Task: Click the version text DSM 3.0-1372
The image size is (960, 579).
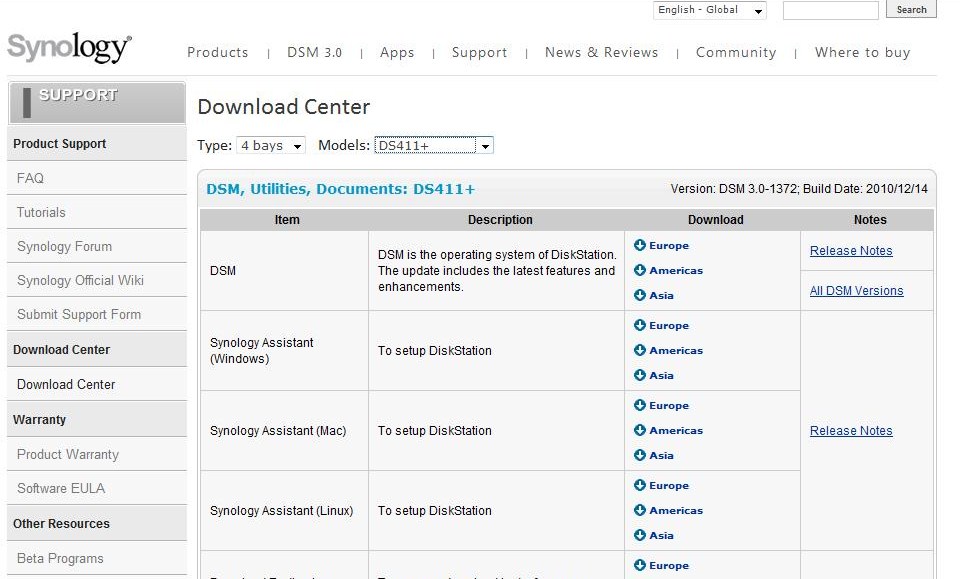Action: point(758,189)
